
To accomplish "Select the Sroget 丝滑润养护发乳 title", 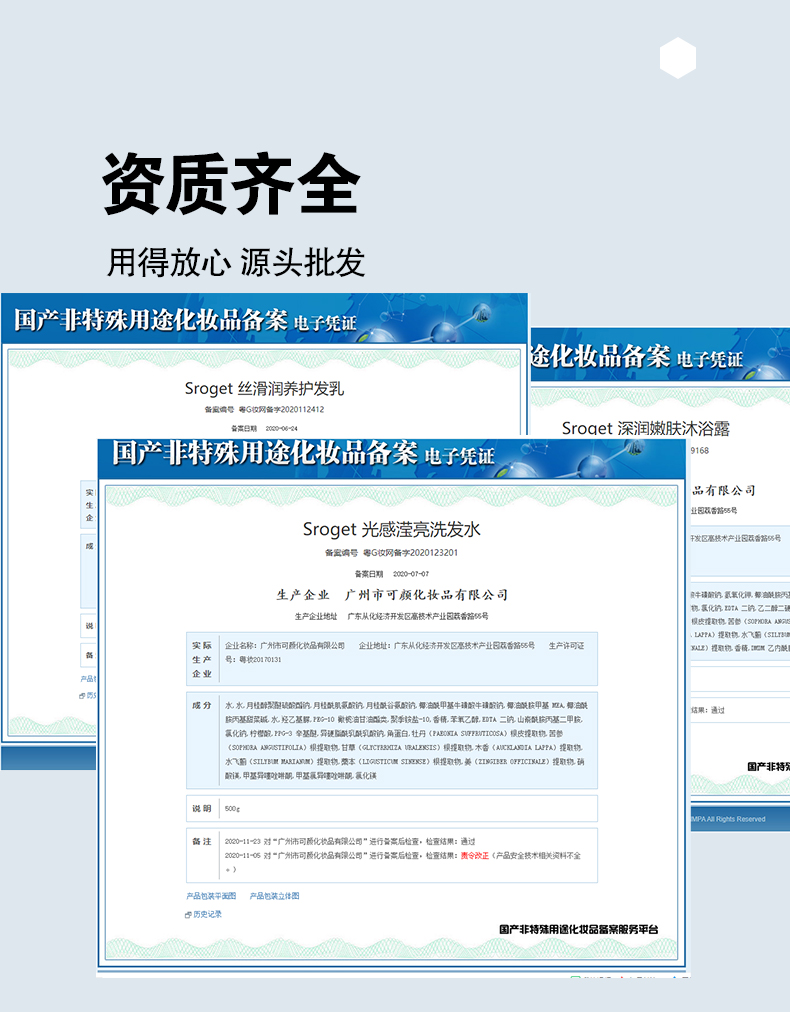I will point(264,388).
